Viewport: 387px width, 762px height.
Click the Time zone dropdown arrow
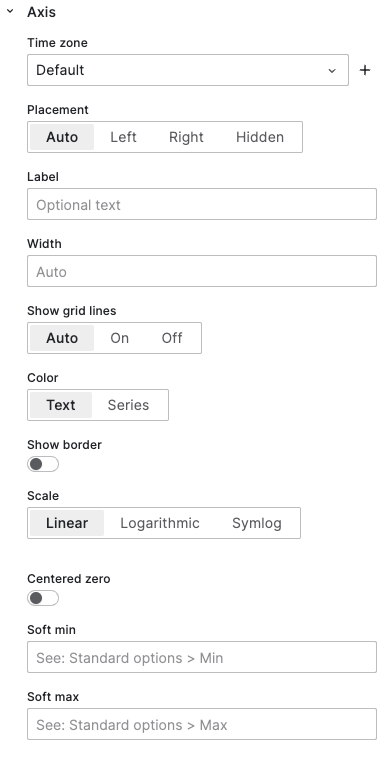point(332,70)
